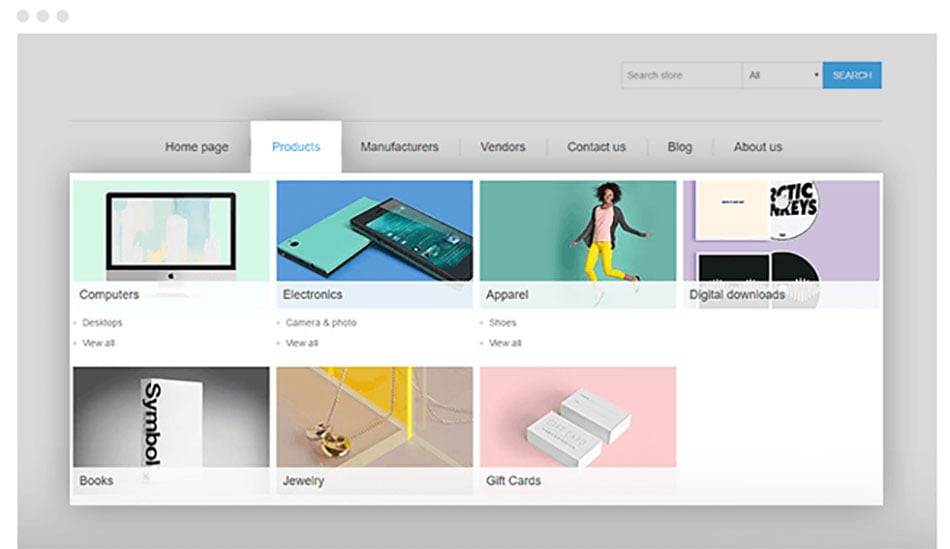This screenshot has width=950, height=549.
Task: Open the Shoes subcategory link
Action: click(x=502, y=323)
